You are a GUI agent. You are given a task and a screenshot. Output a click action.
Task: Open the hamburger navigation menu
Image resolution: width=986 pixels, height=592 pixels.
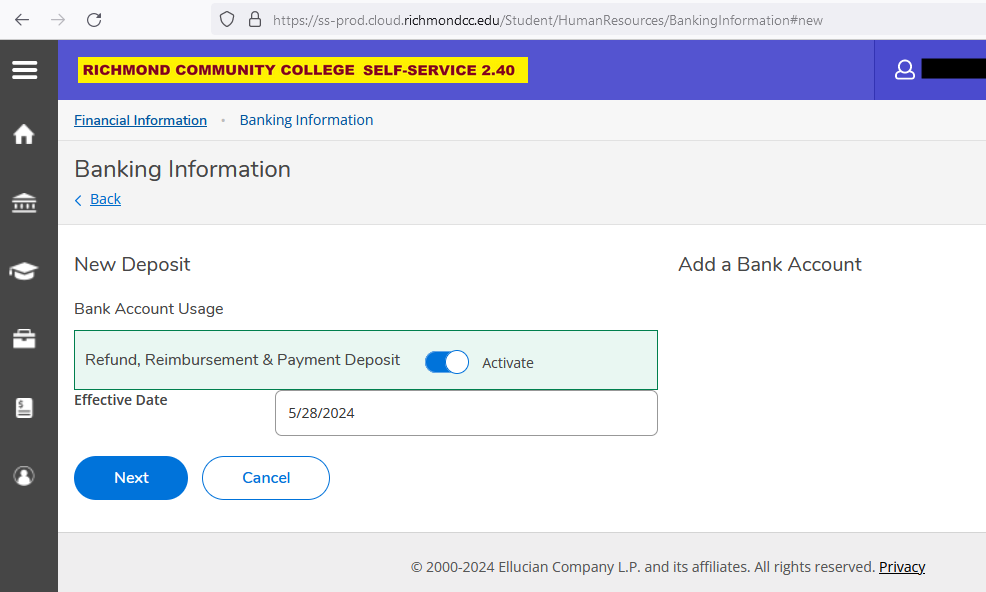click(x=24, y=70)
